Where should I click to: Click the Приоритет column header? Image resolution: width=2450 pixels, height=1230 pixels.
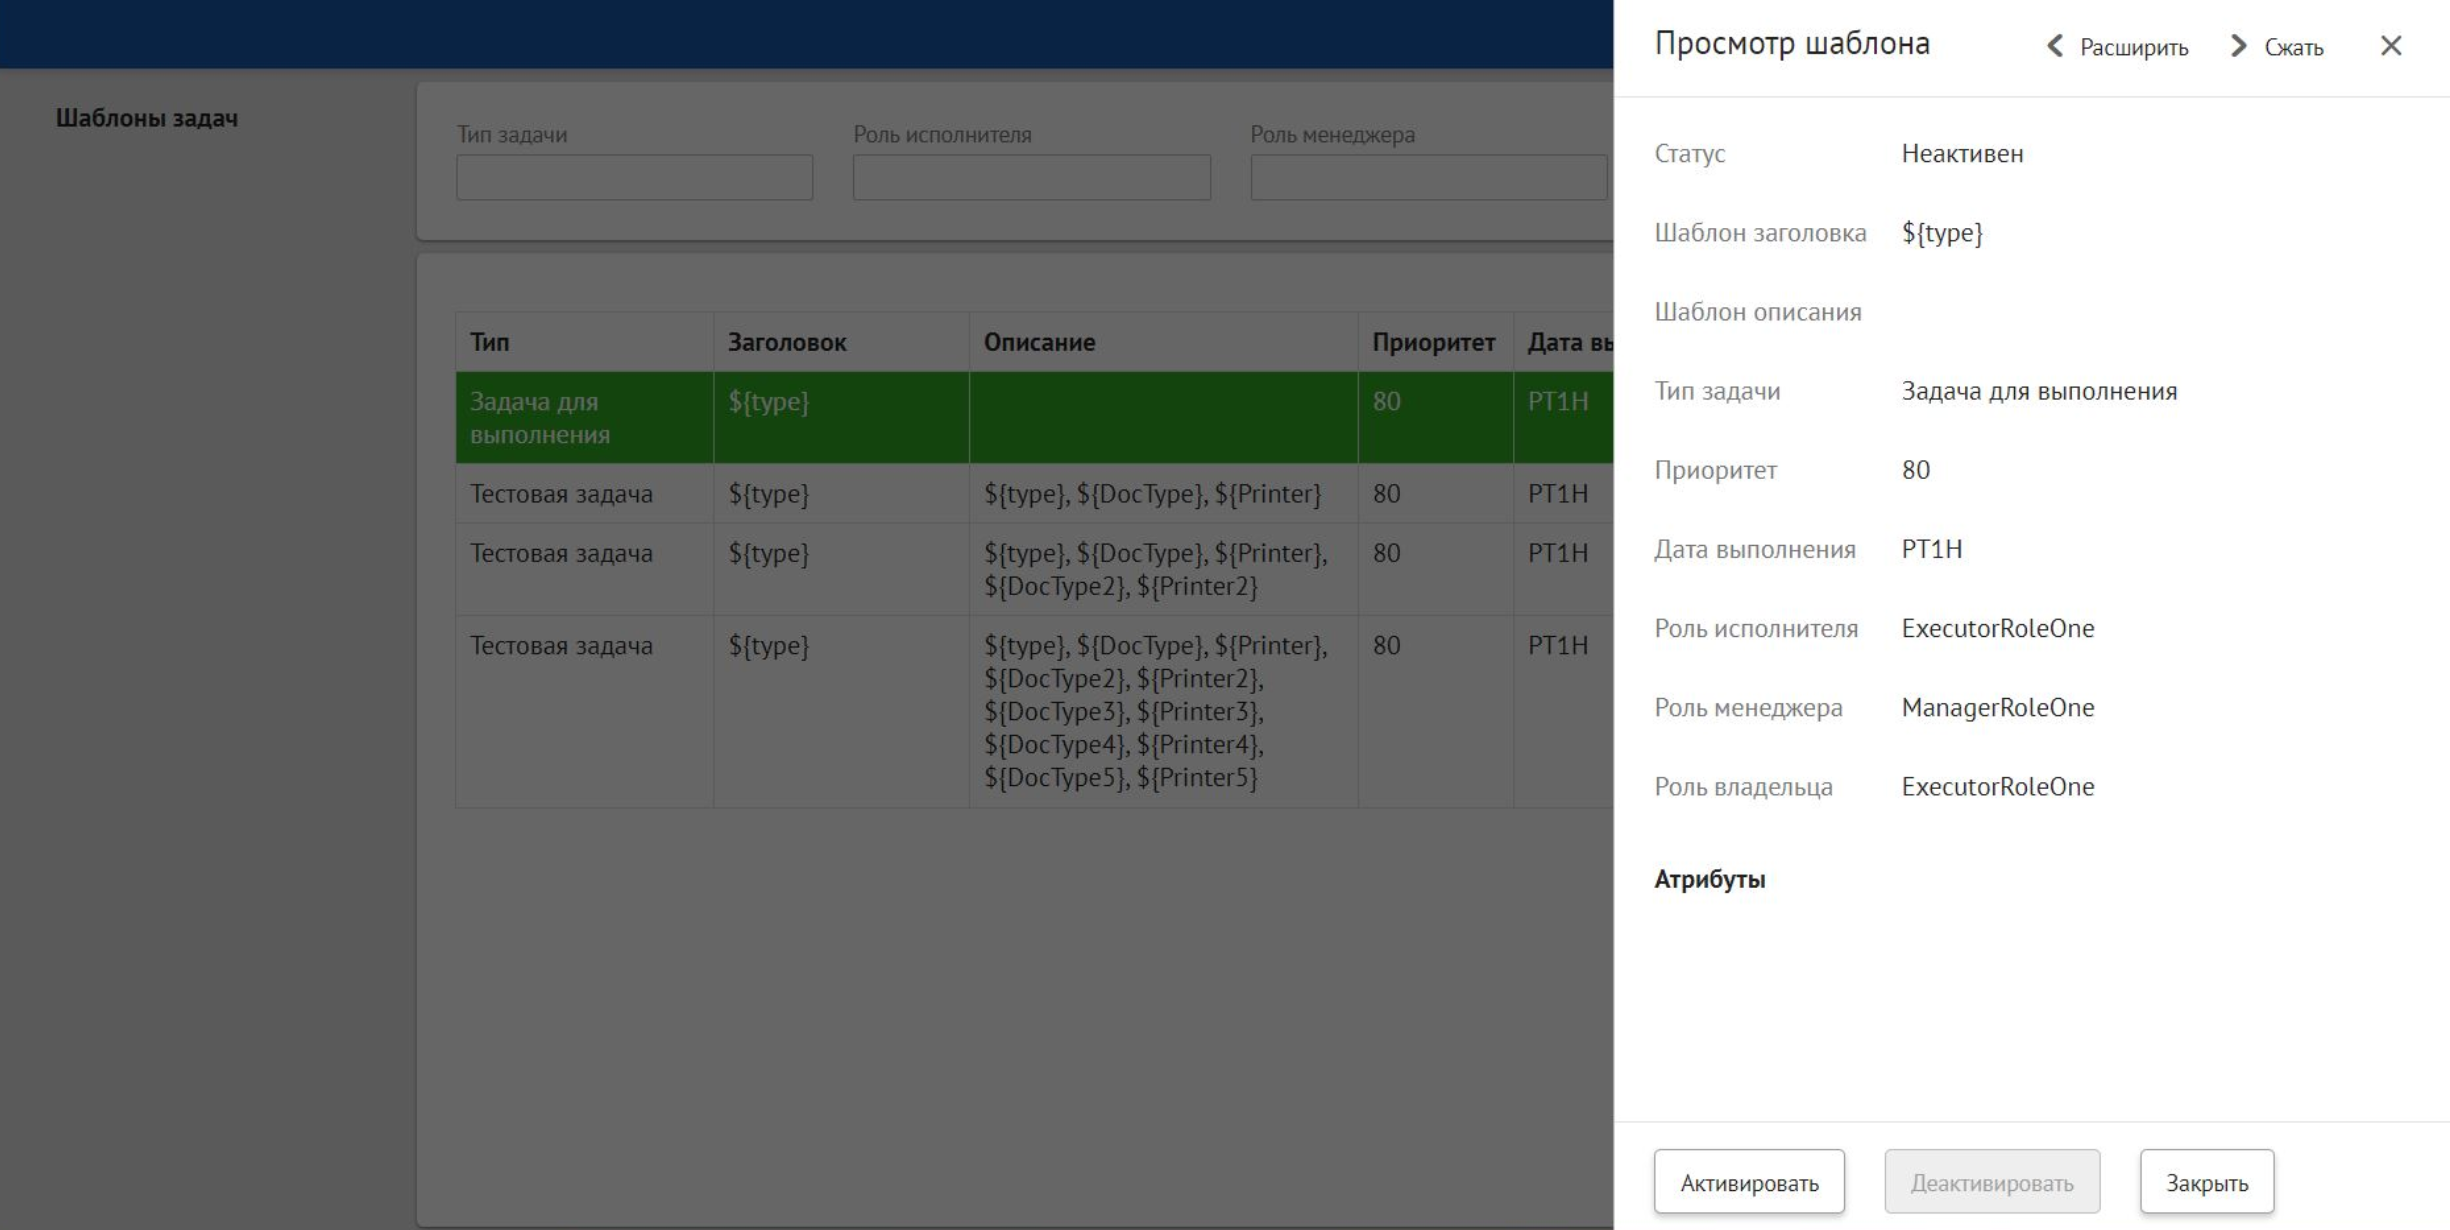tap(1432, 342)
